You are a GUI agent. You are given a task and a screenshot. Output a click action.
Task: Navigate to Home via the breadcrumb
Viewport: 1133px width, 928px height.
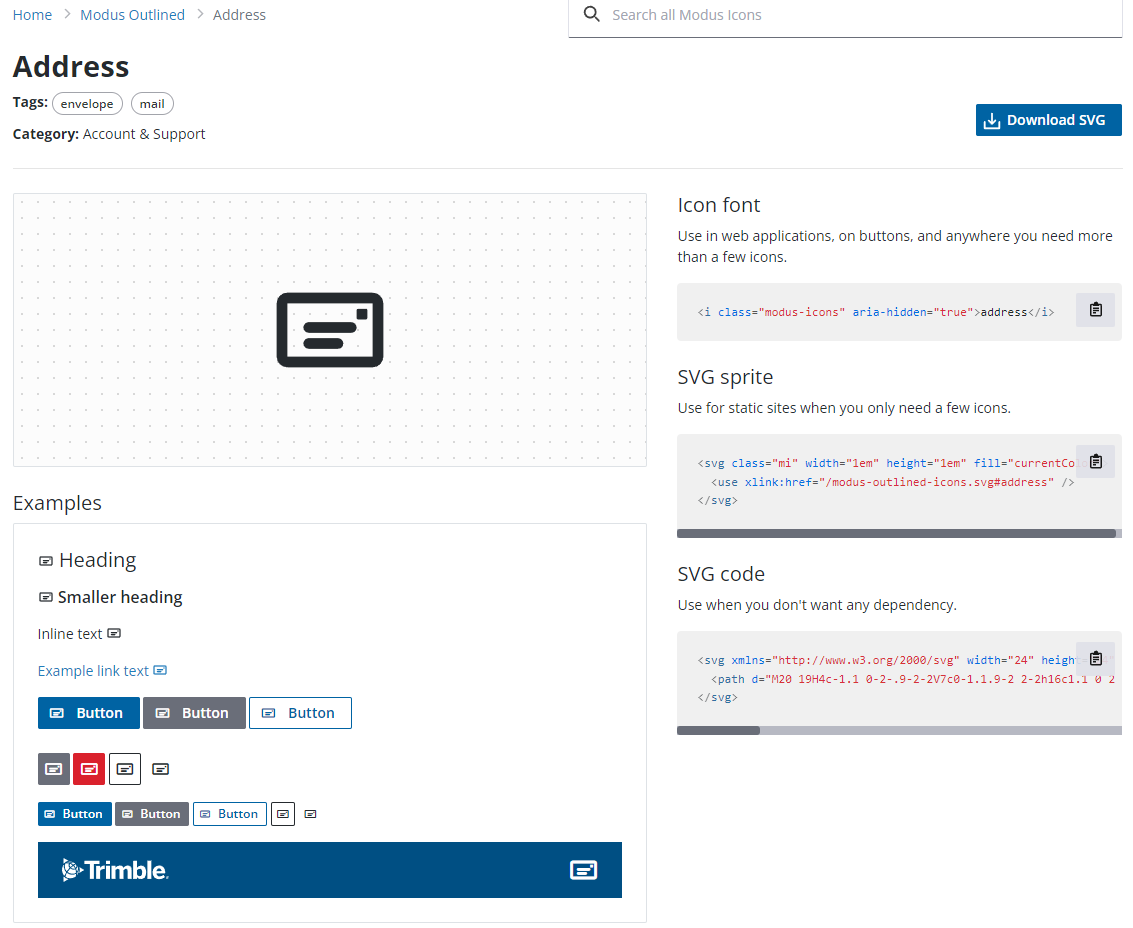(x=31, y=14)
